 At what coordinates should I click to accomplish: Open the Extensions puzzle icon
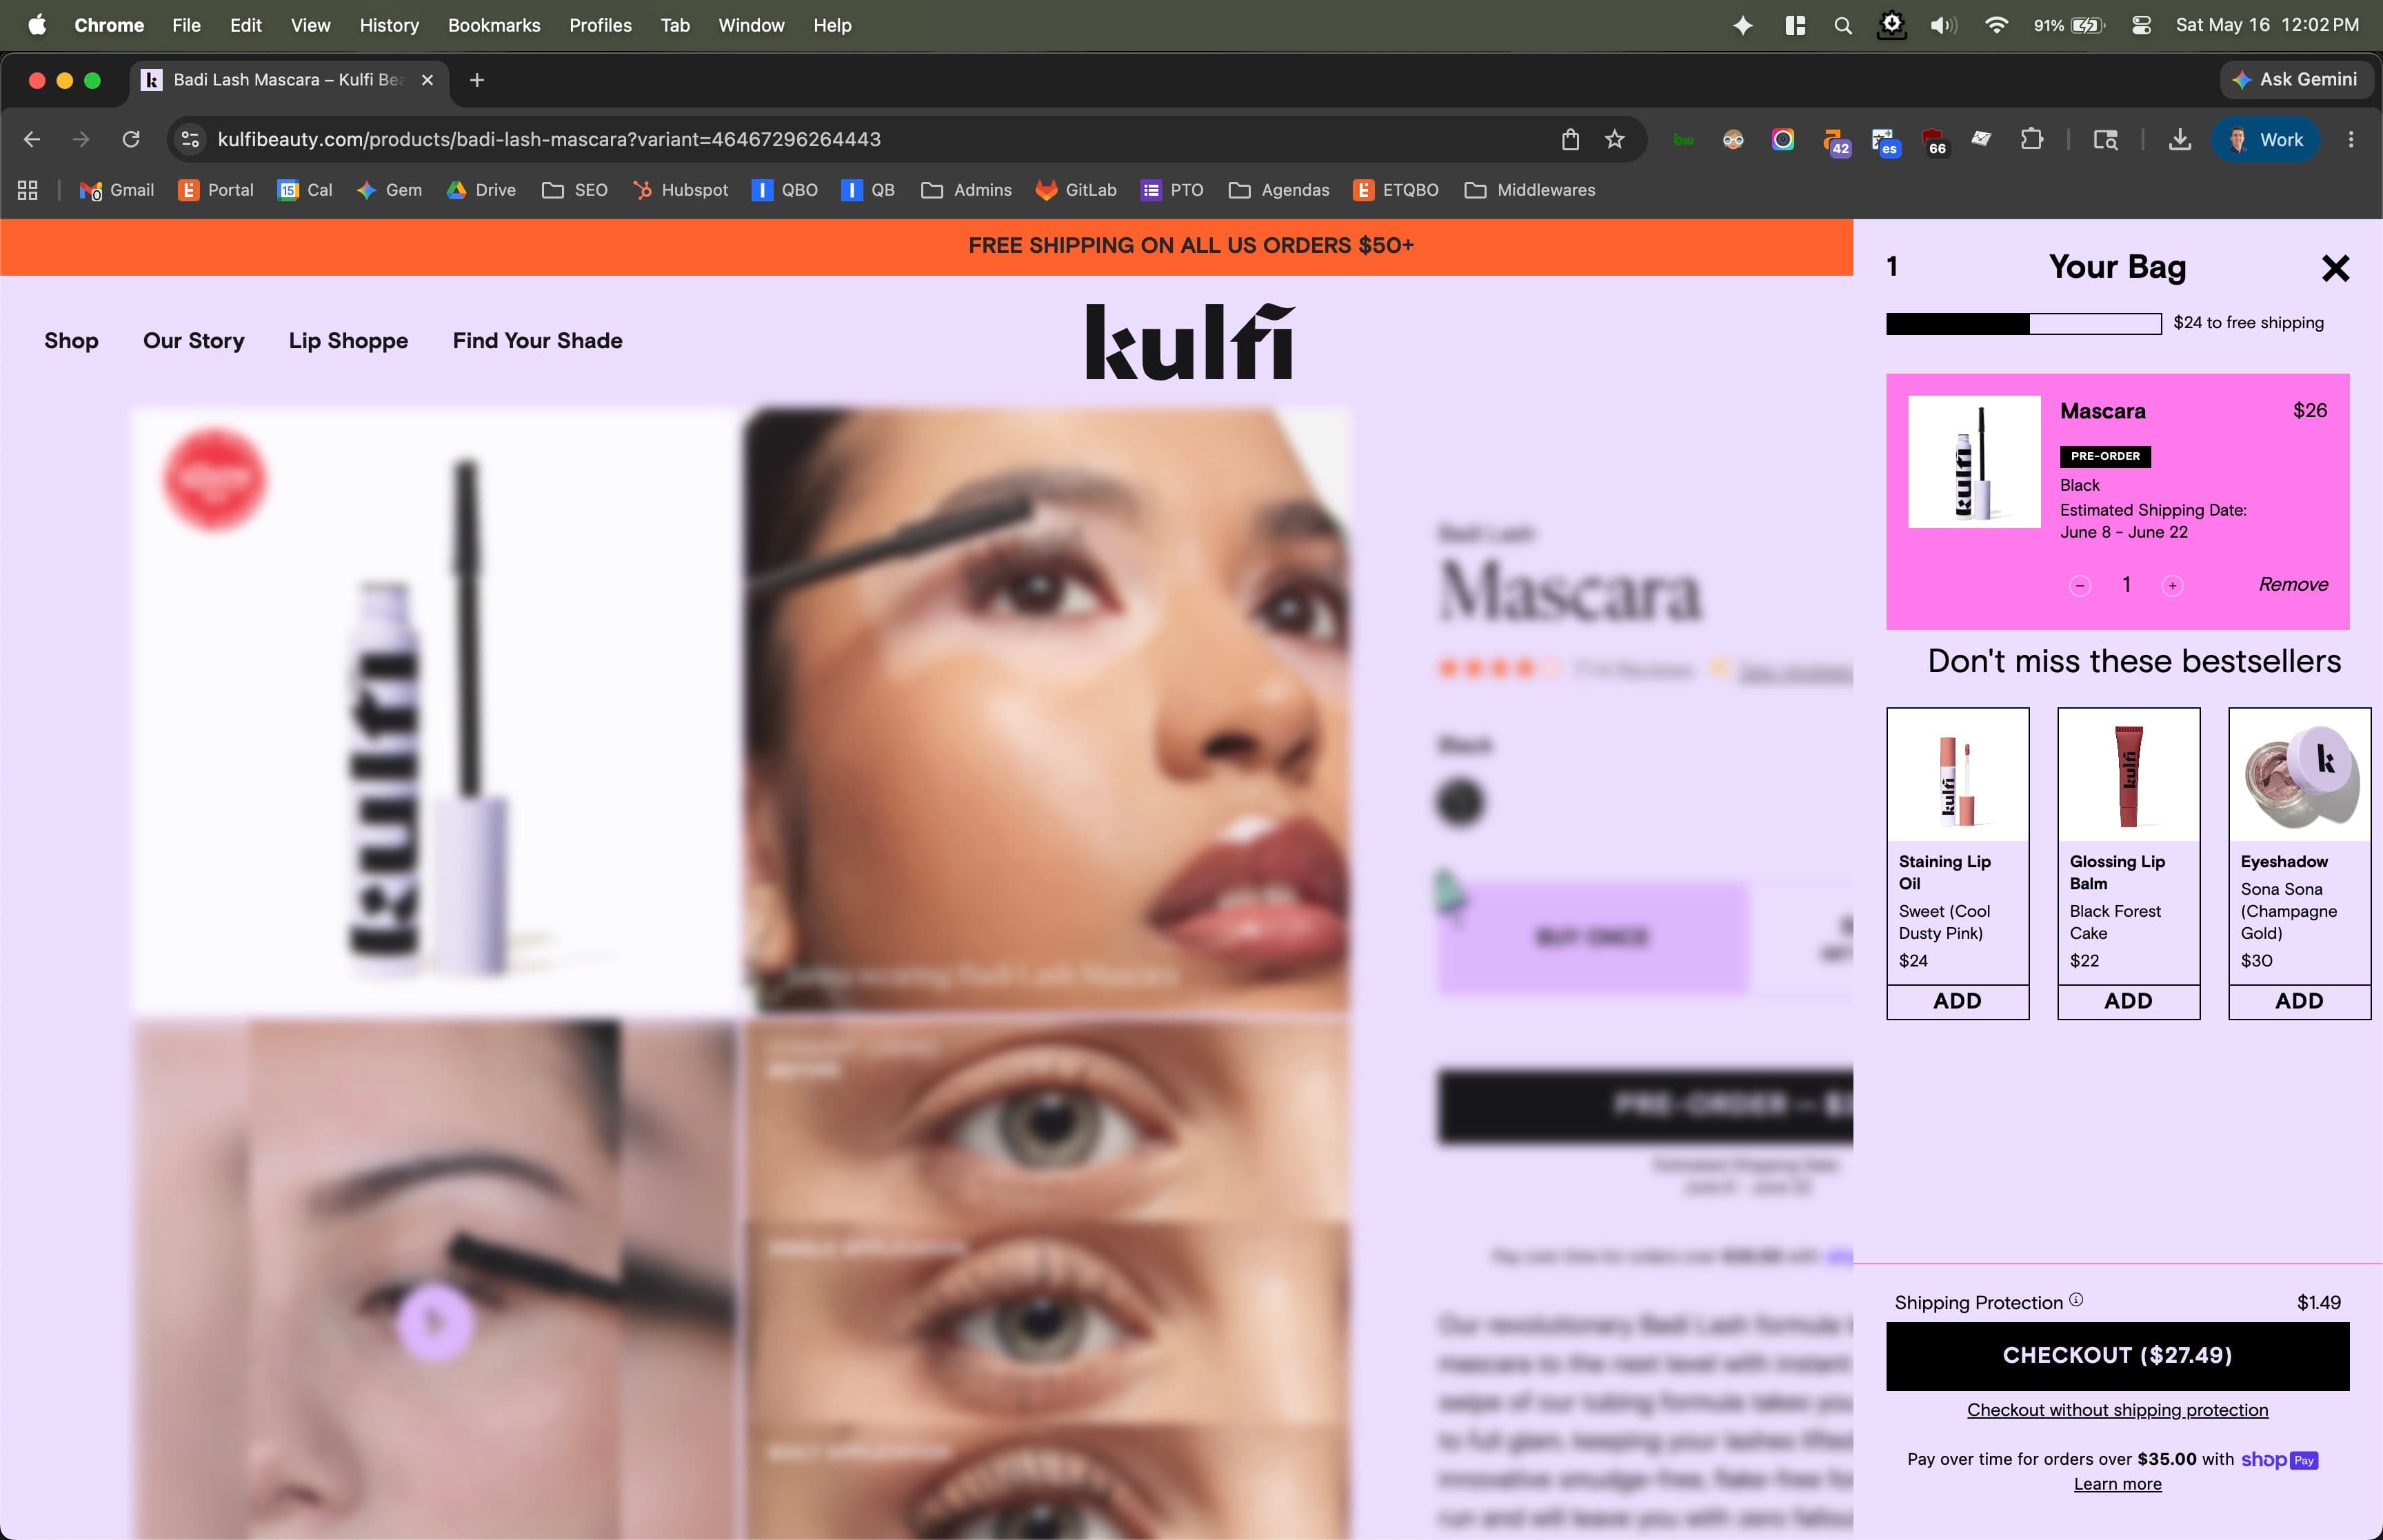click(2031, 140)
